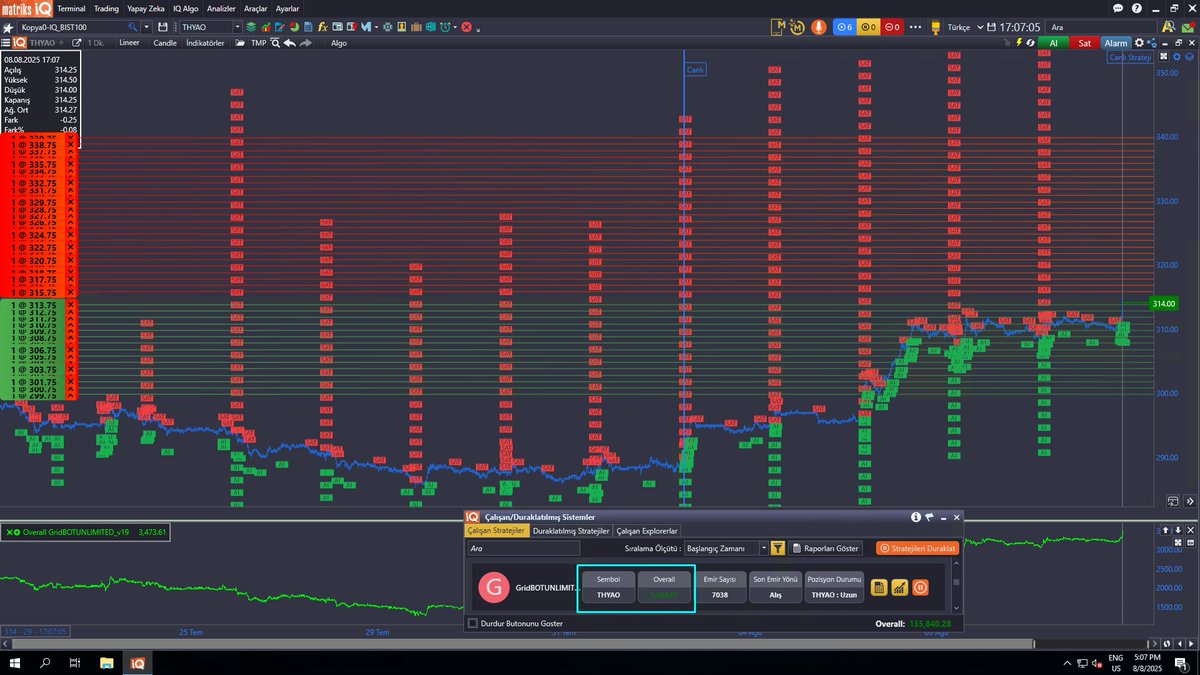Open Windows Start menu
Viewport: 1200px width, 675px height.
(16, 663)
